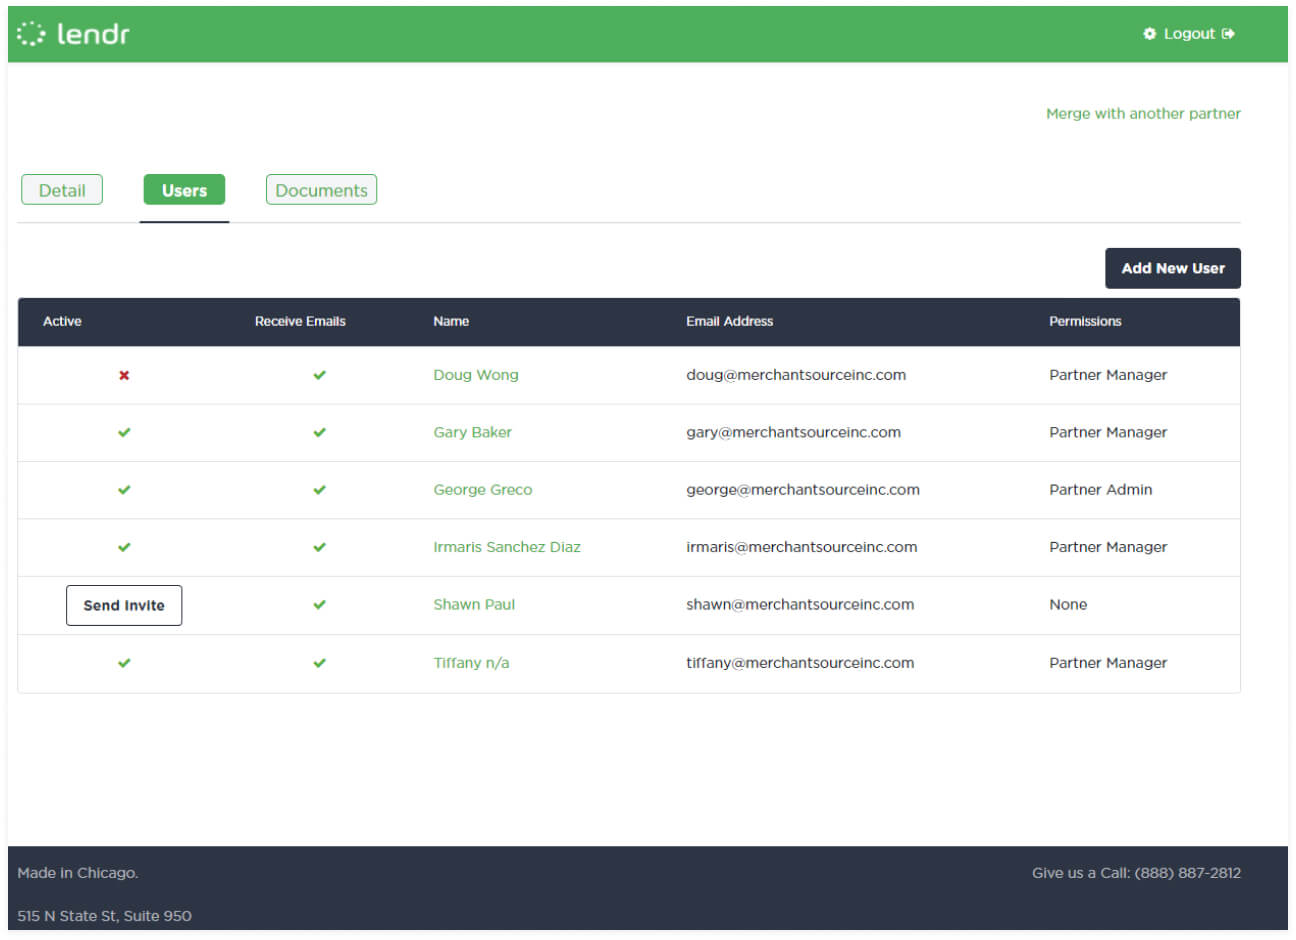
Task: Click the Permissions column header
Action: 1085,321
